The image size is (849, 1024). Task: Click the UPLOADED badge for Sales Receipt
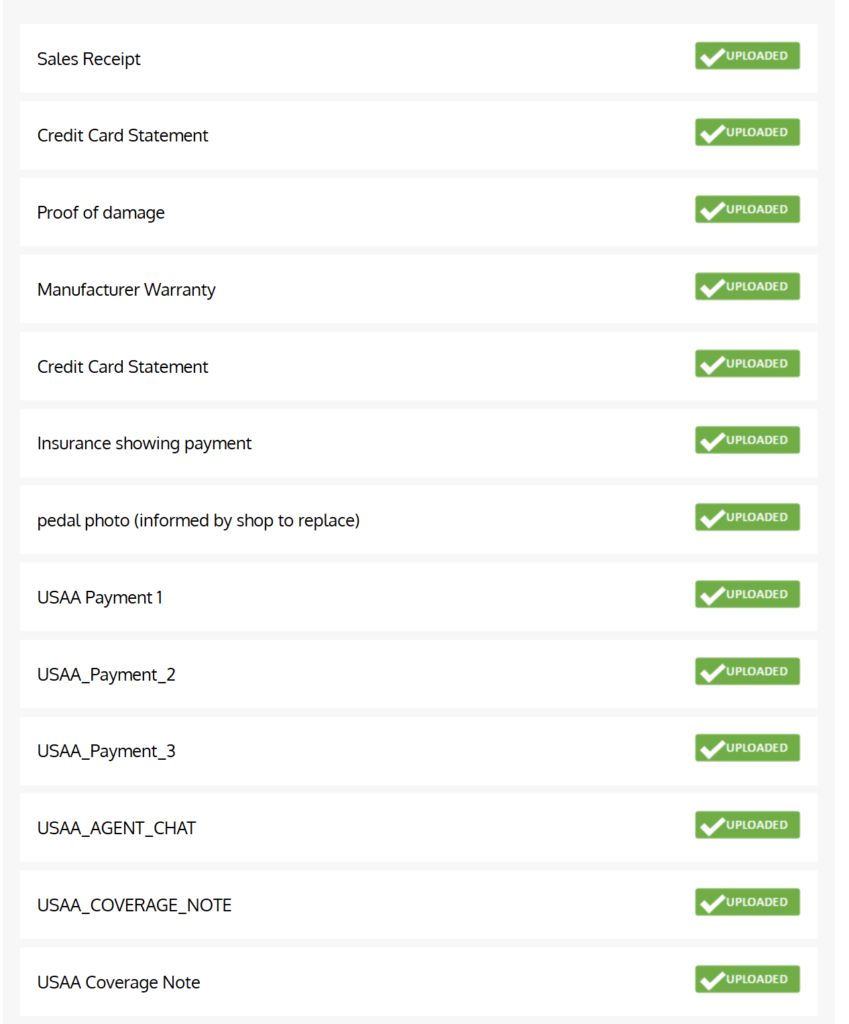click(x=747, y=56)
